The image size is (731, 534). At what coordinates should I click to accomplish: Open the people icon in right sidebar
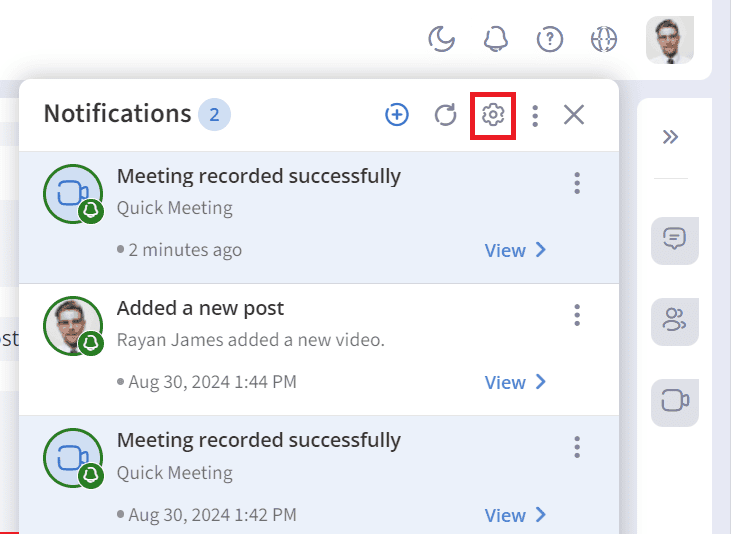tap(674, 320)
